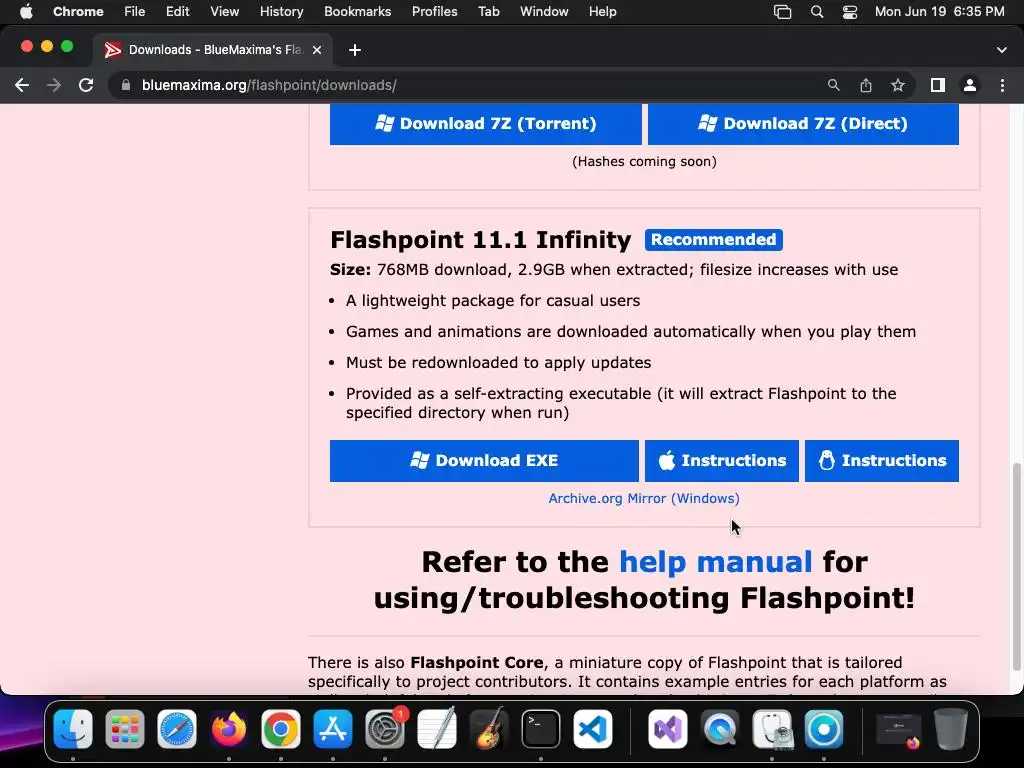
Task: Open Control Center in menu bar
Action: coord(850,12)
